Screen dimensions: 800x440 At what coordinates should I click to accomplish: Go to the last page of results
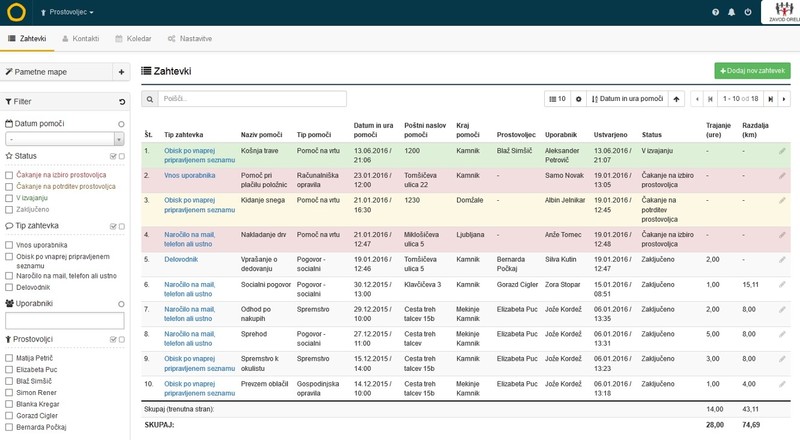pyautogui.click(x=770, y=99)
